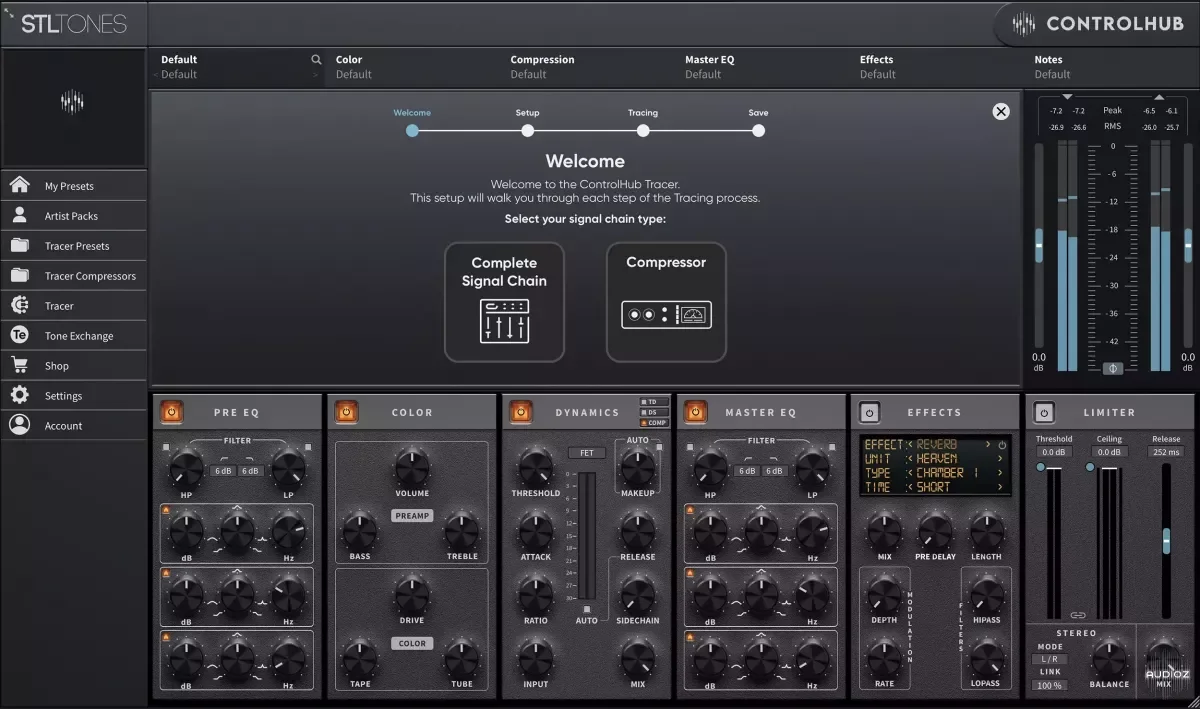
Task: Click the Tone Exchange Te icon
Action: click(19, 336)
